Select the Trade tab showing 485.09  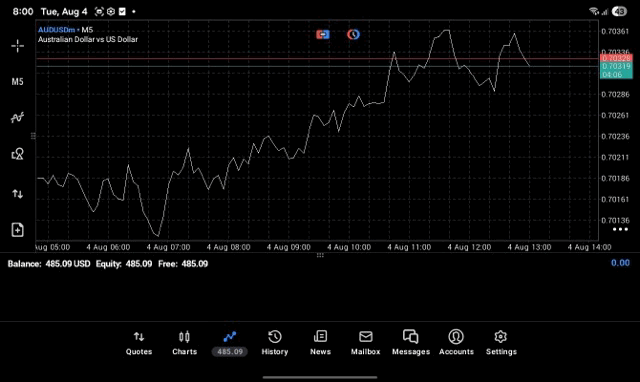[230, 343]
